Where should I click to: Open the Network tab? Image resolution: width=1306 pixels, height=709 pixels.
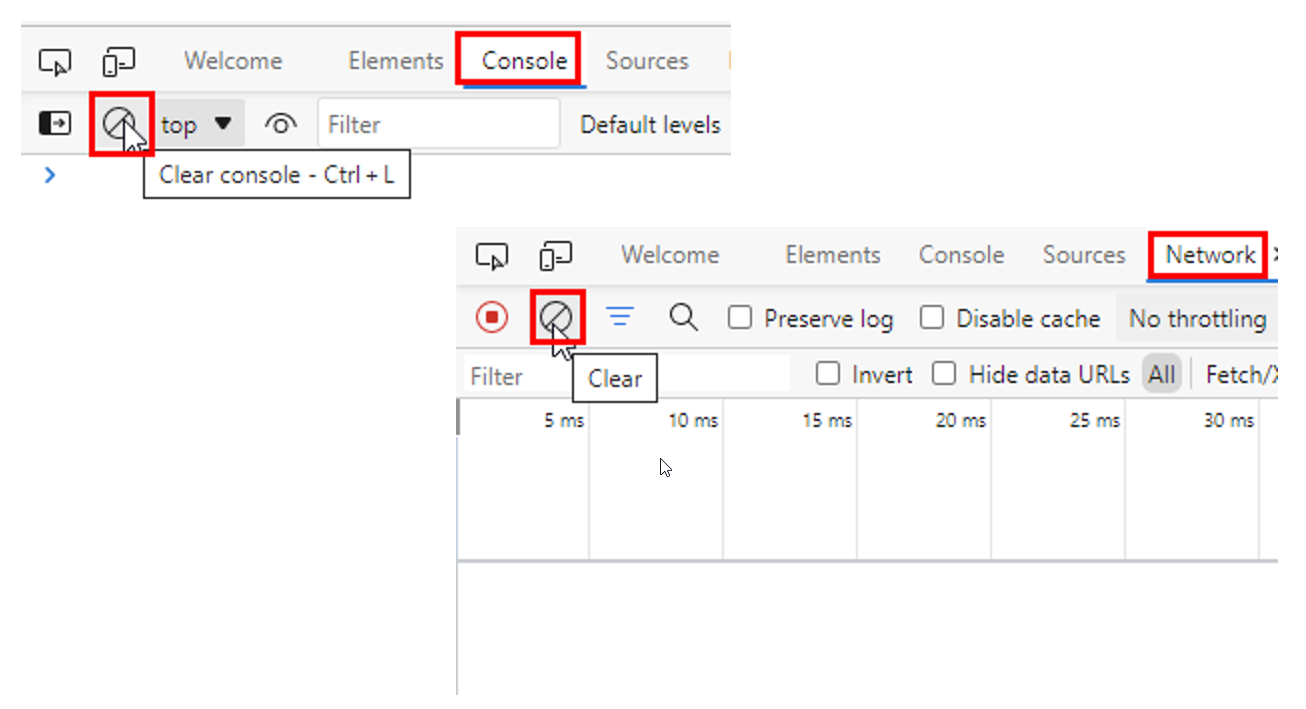coord(1209,255)
